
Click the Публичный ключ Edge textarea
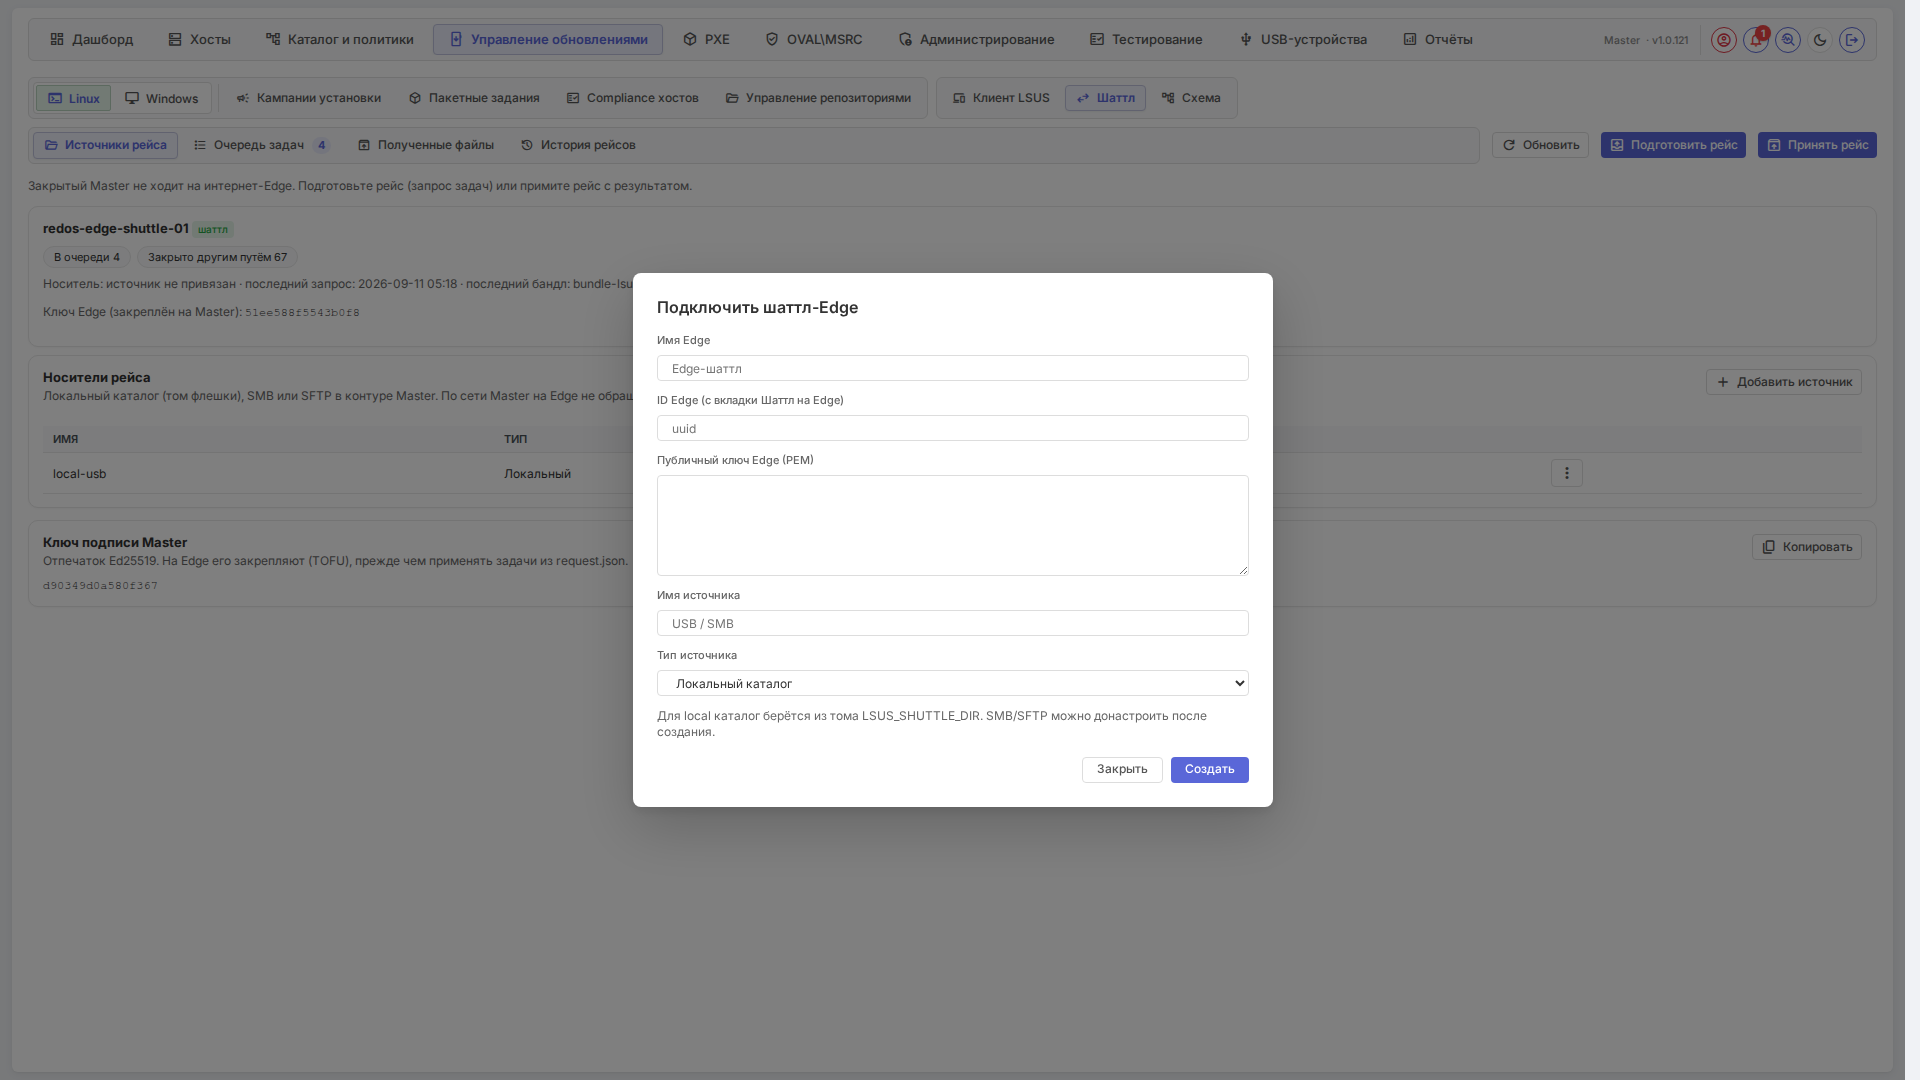[x=953, y=525]
